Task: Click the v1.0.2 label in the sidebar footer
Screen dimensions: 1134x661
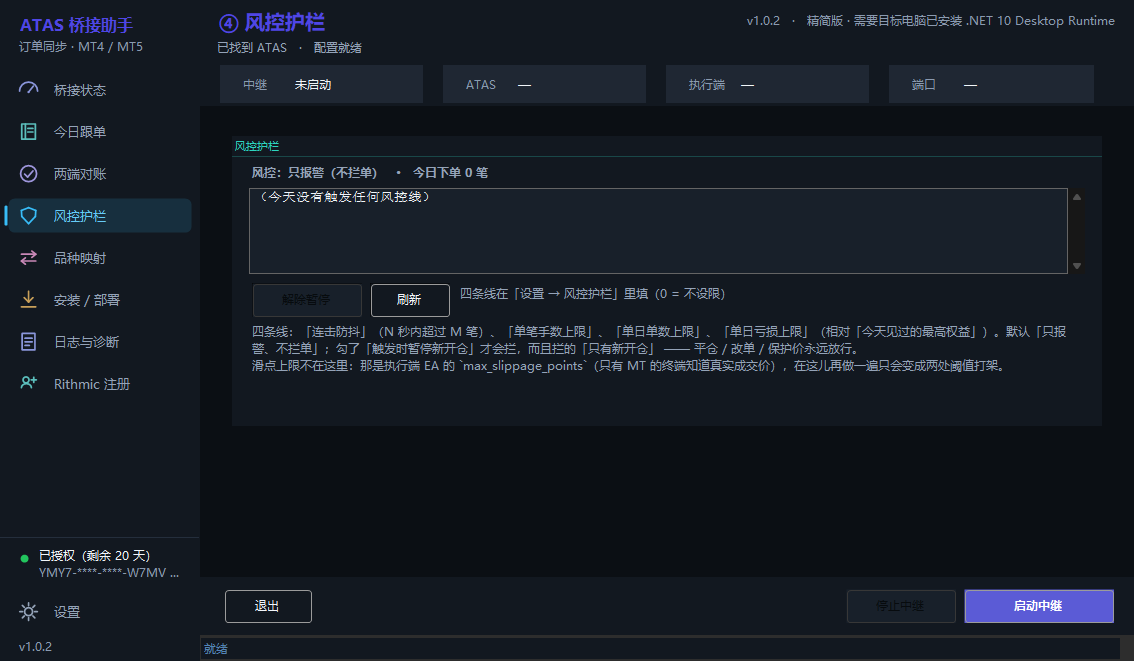Action: point(35,647)
